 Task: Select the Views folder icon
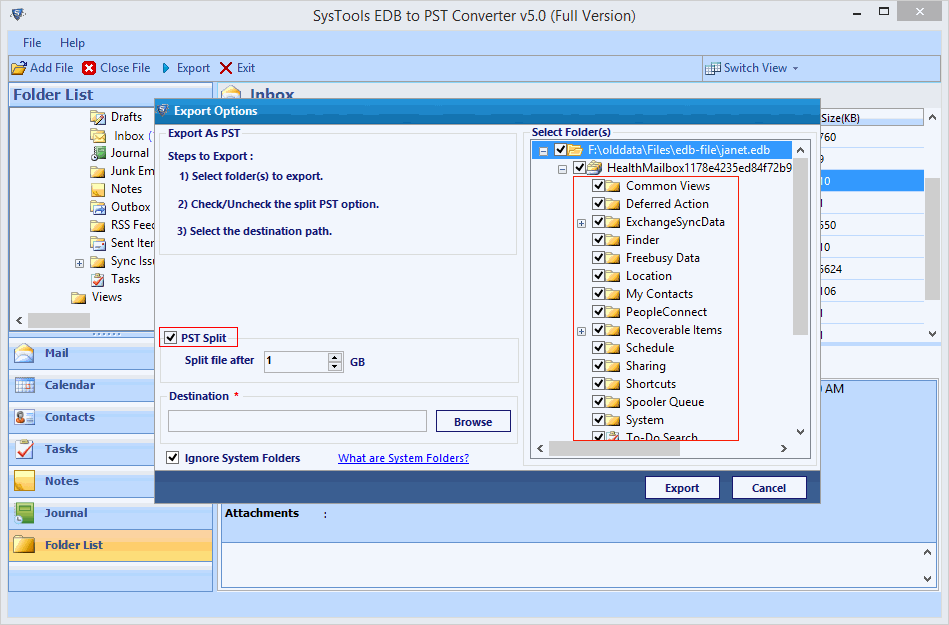coord(78,297)
